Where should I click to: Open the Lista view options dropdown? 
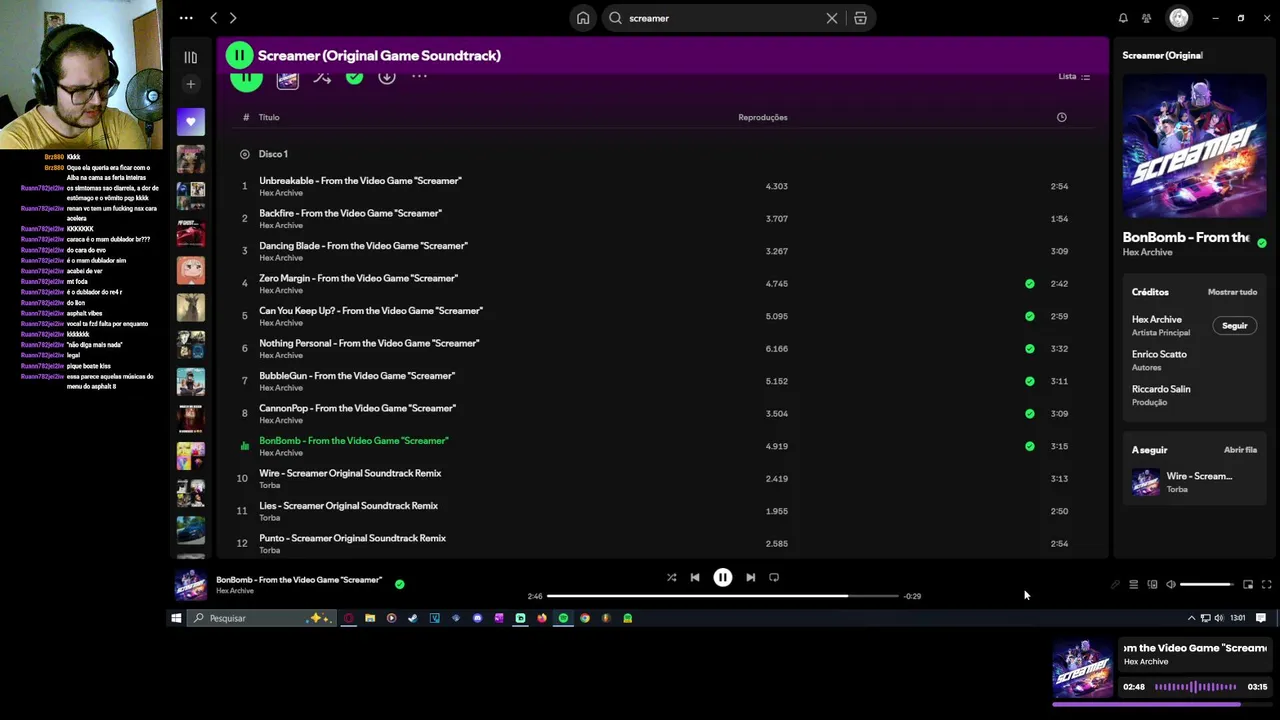point(1074,77)
